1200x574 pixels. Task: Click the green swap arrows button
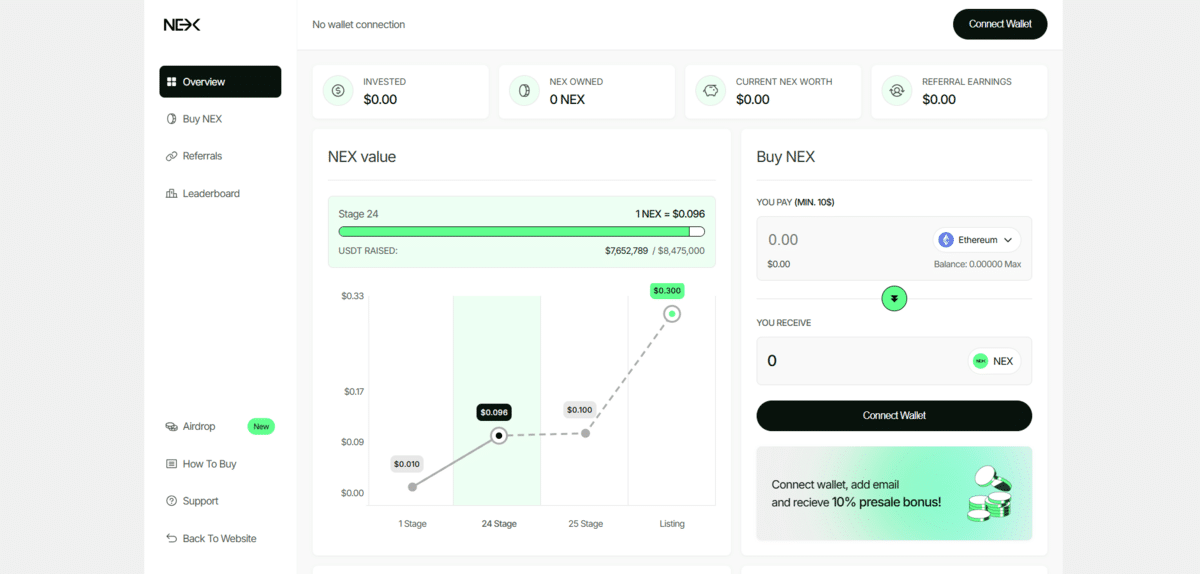tap(894, 298)
